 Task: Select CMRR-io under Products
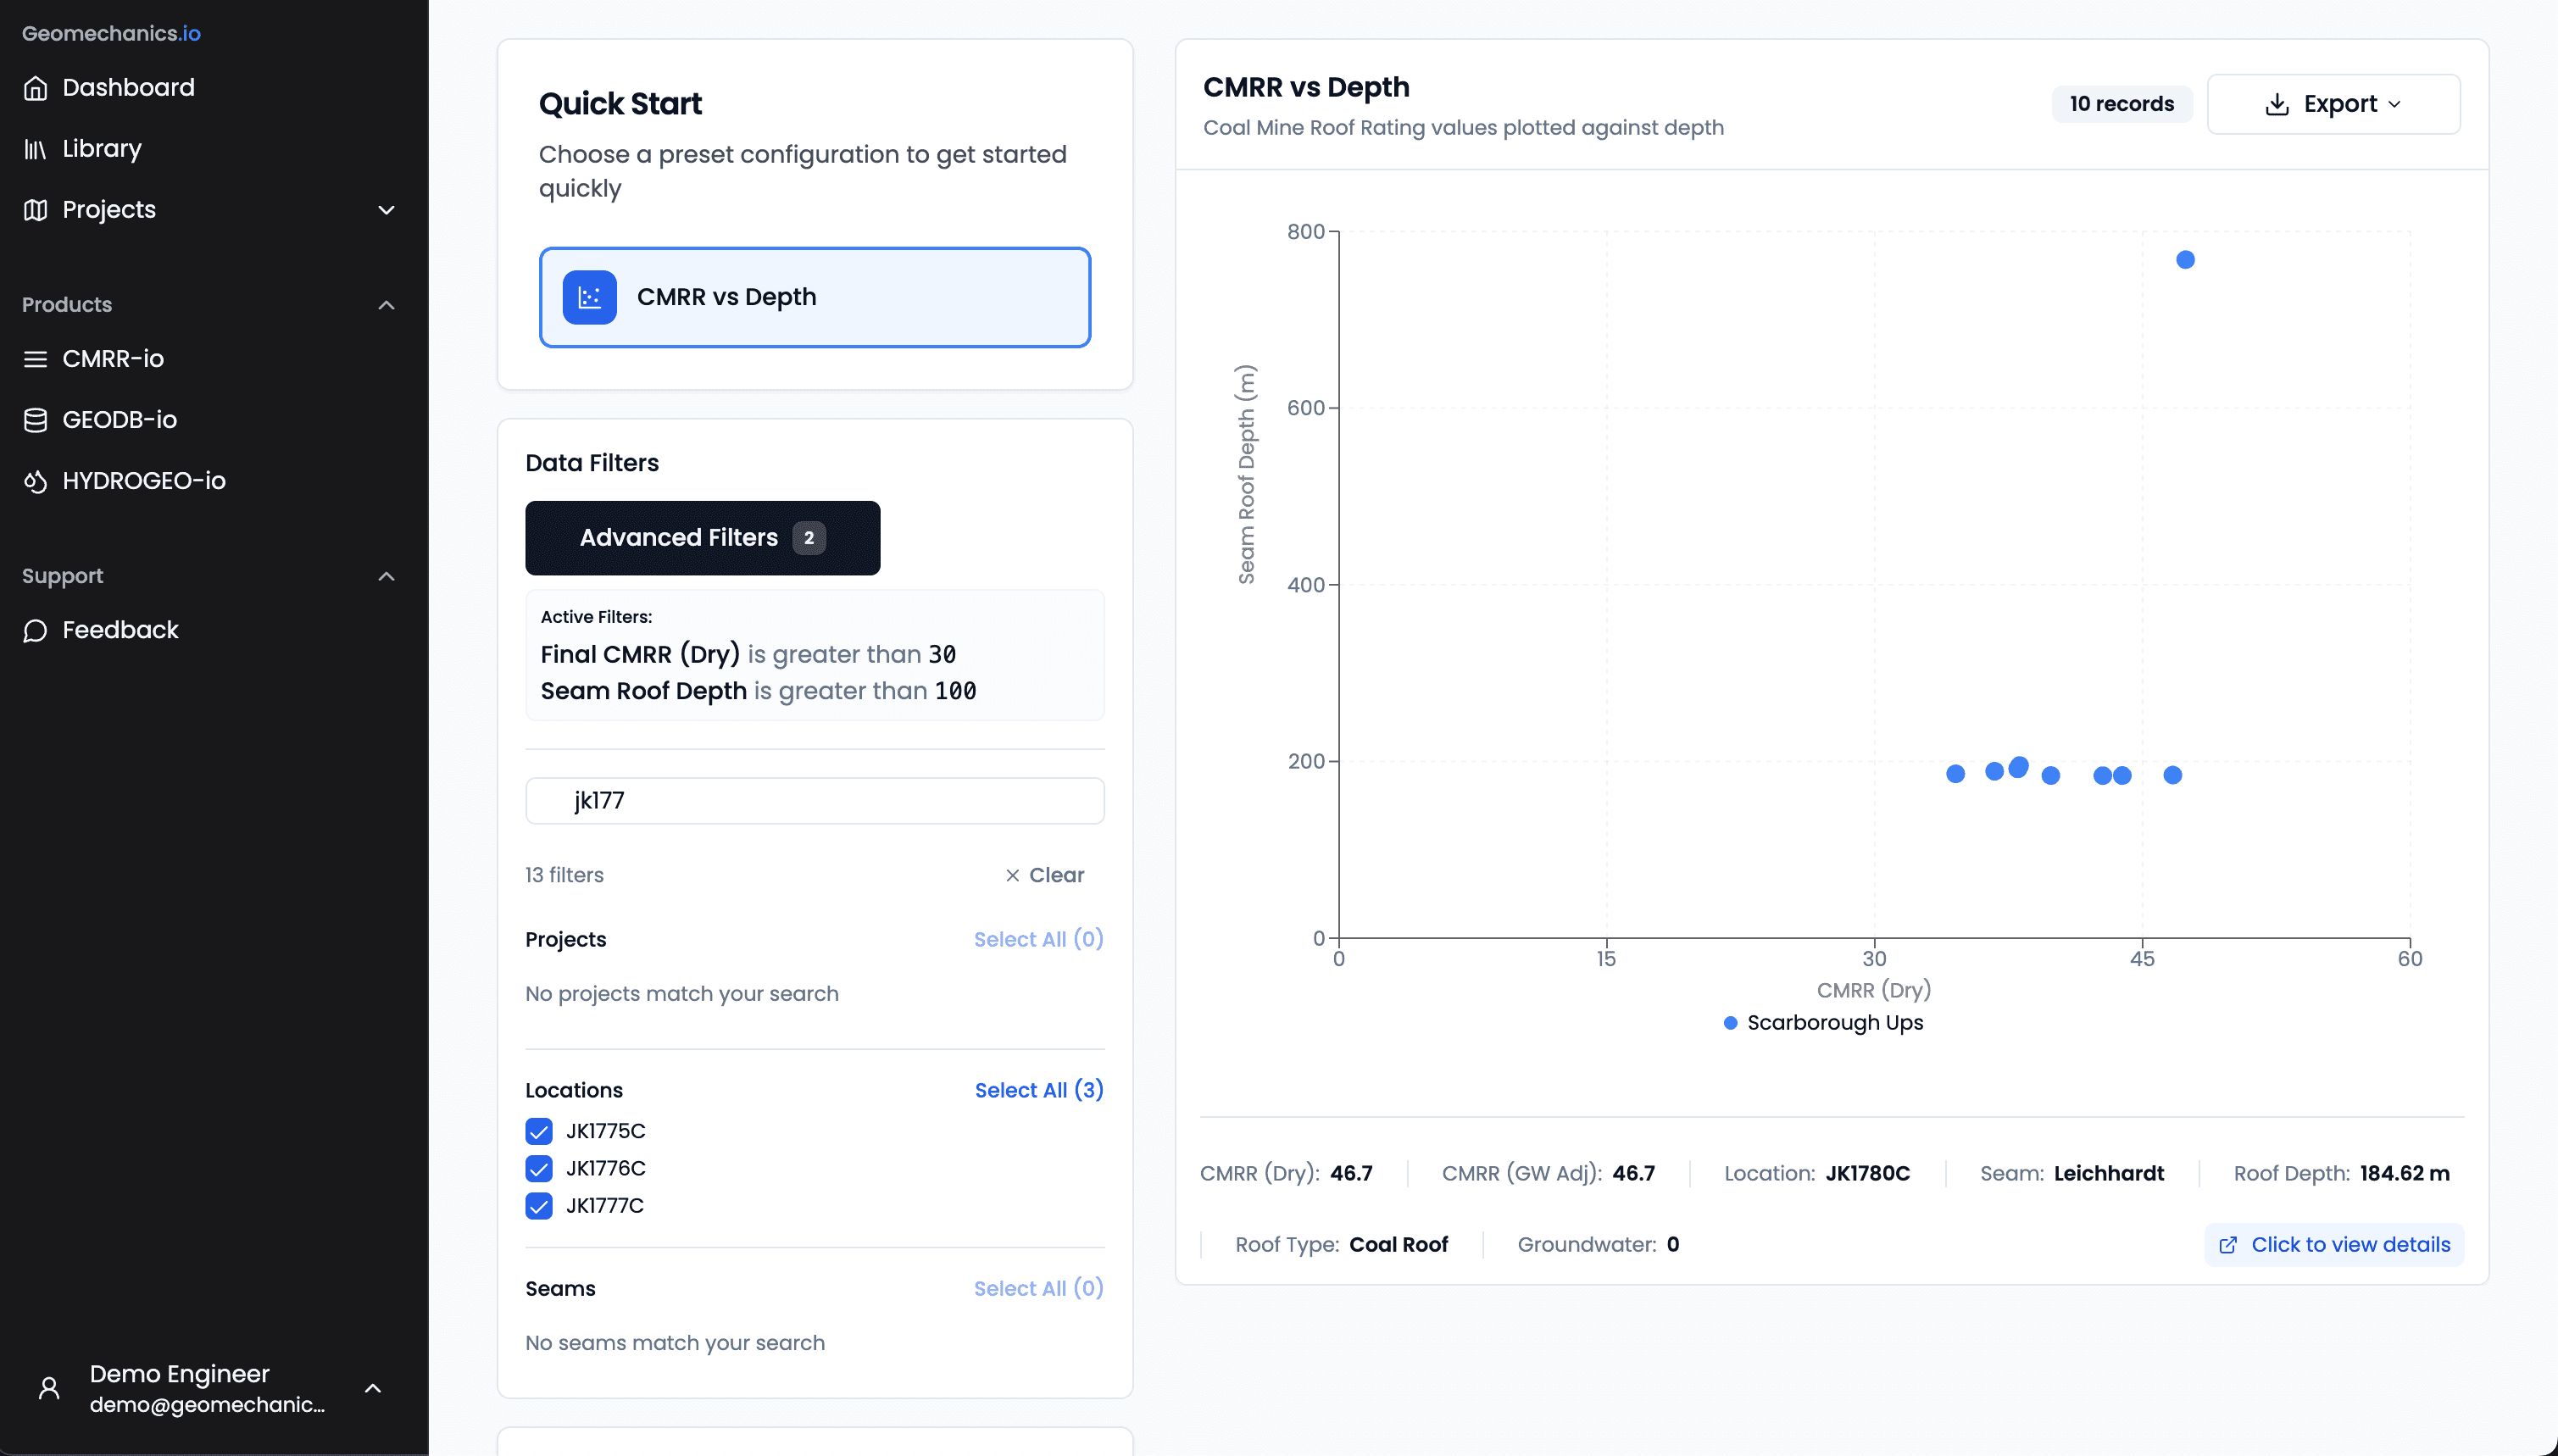pyautogui.click(x=113, y=358)
